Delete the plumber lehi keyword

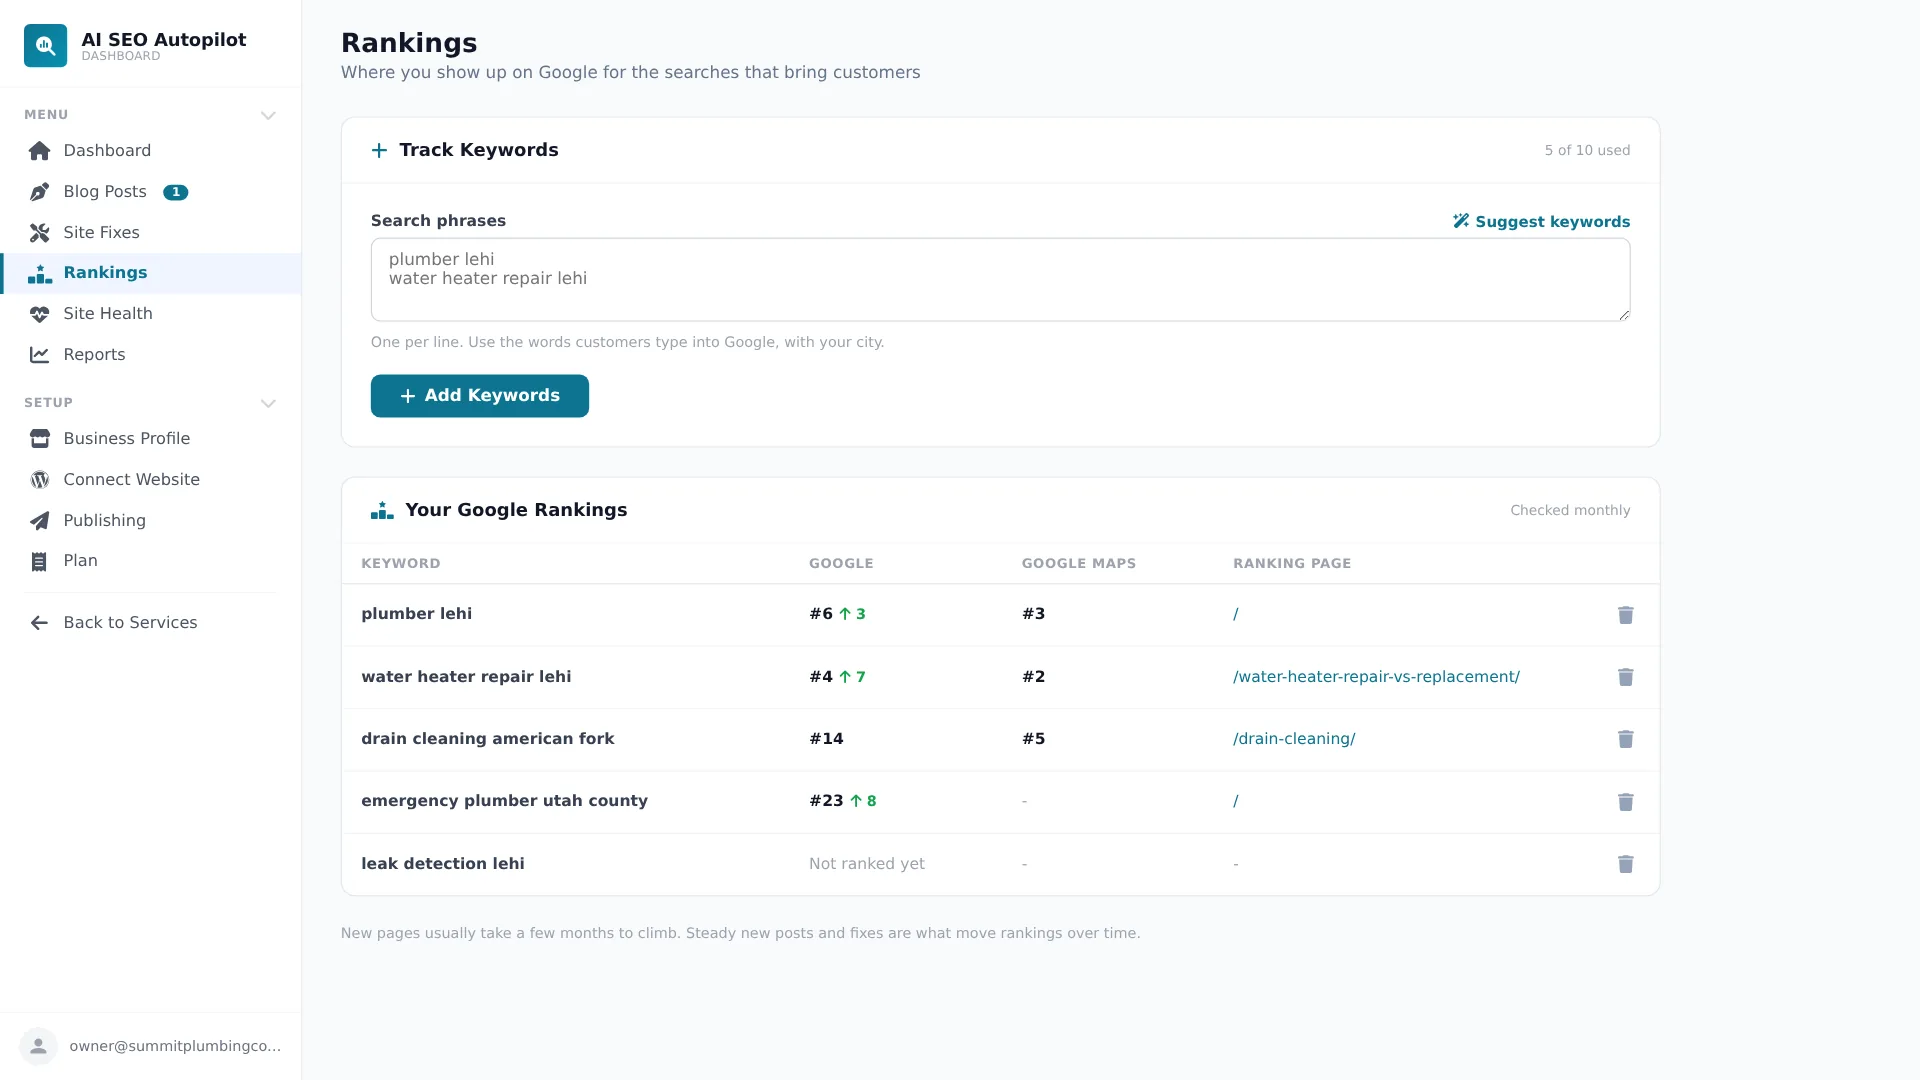click(x=1625, y=615)
